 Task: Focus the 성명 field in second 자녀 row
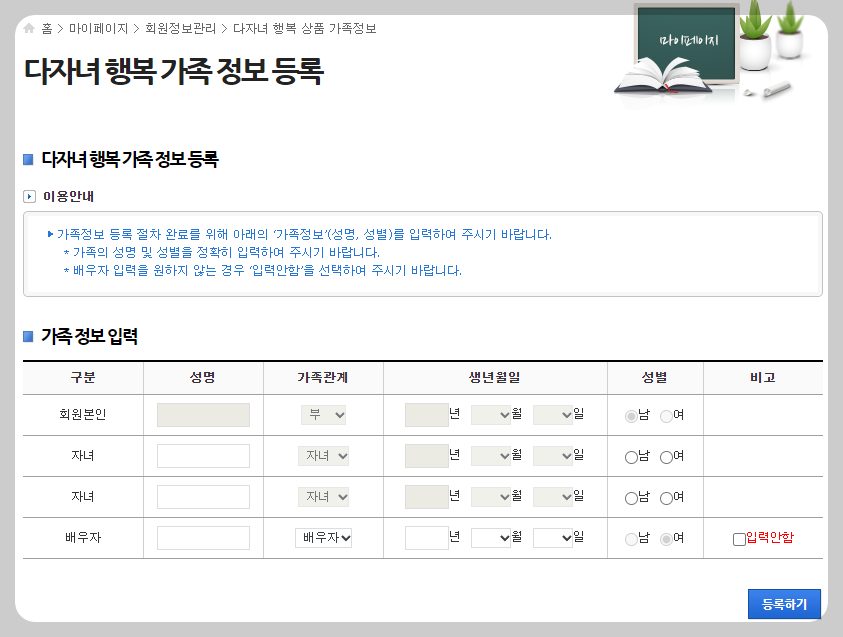click(x=203, y=497)
